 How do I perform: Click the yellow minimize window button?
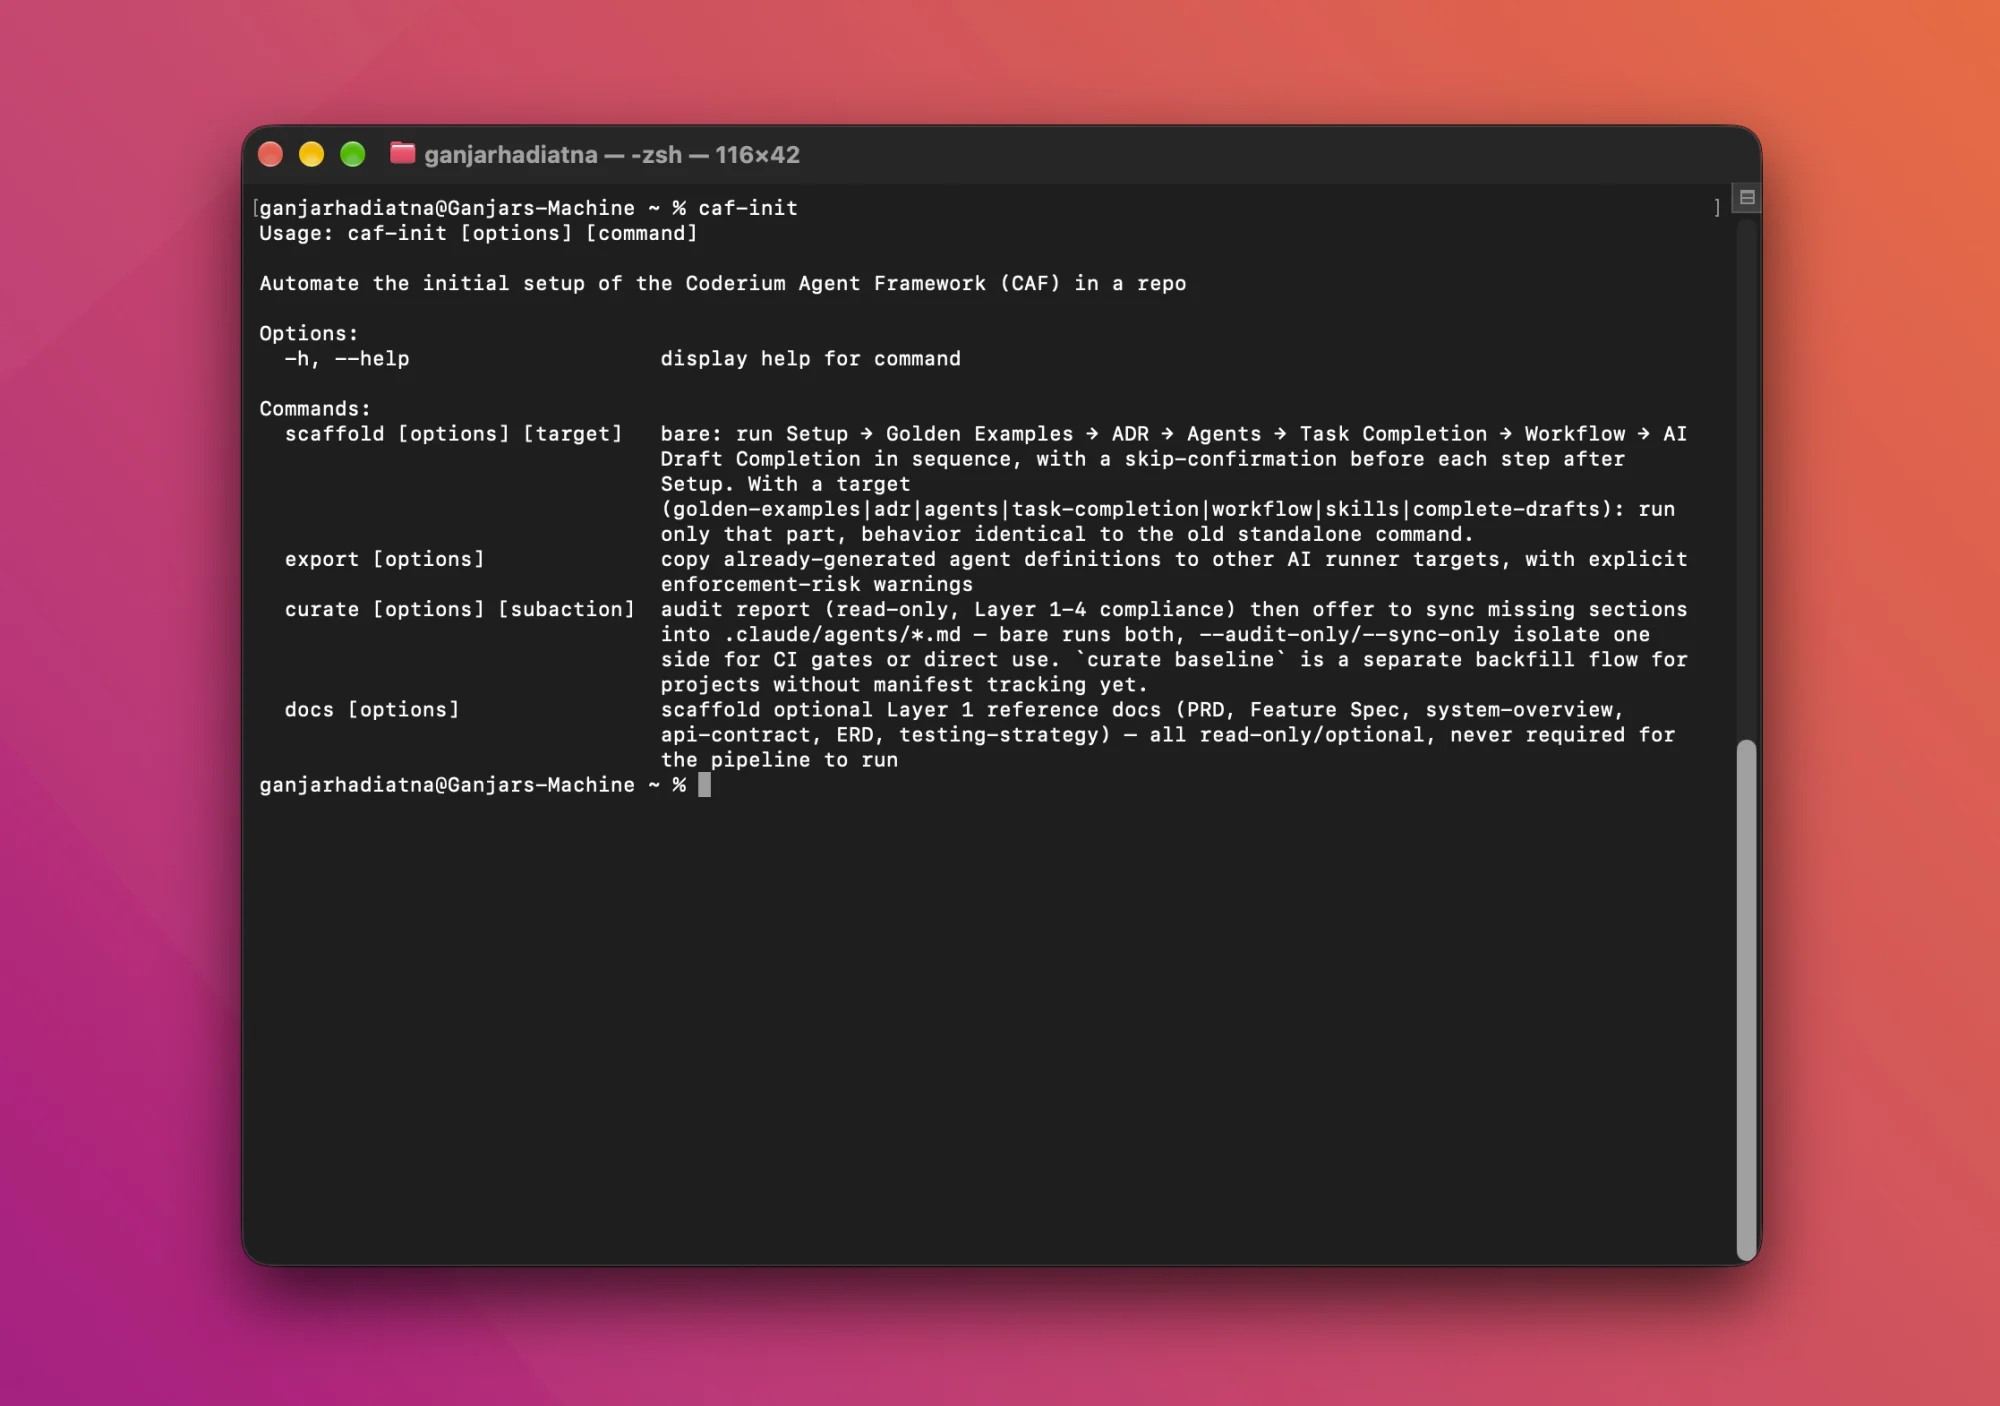pyautogui.click(x=311, y=154)
